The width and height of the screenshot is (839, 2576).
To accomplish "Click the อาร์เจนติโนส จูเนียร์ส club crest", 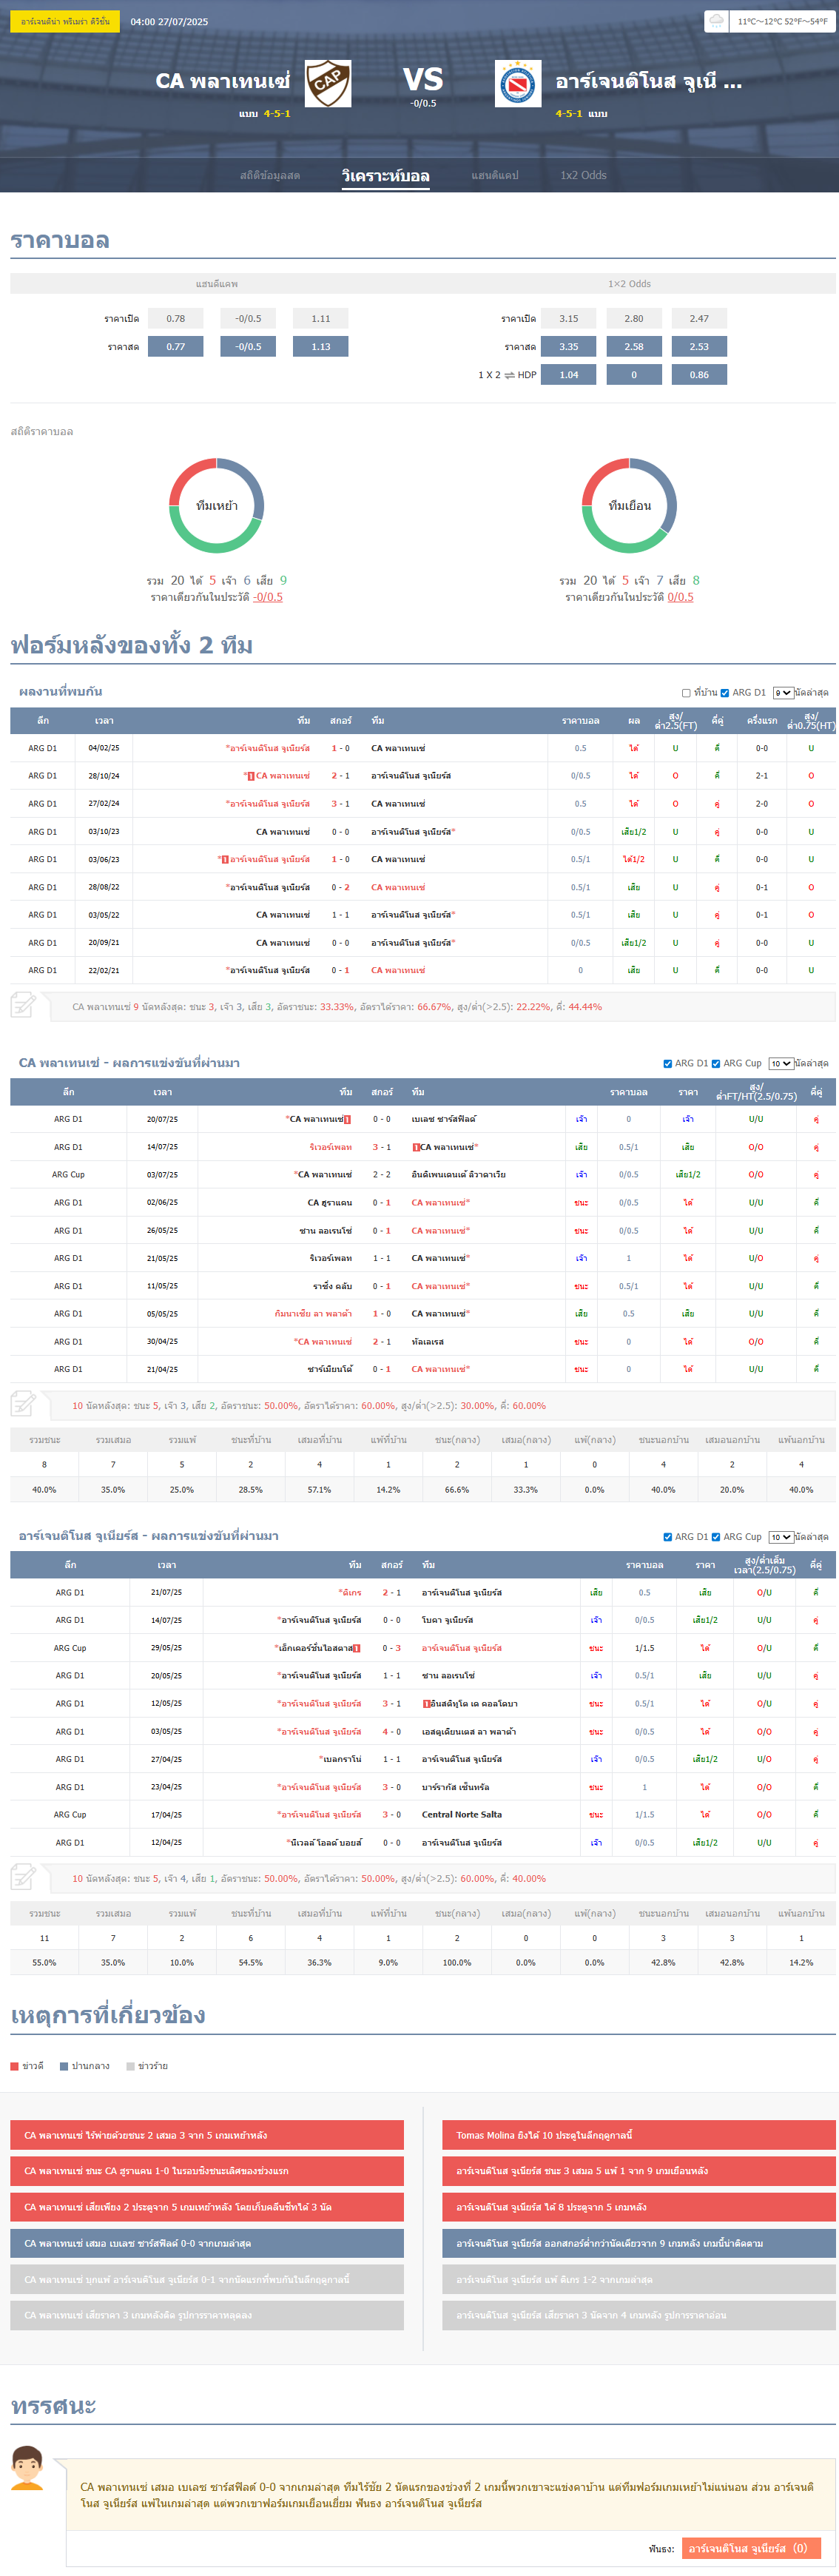I will pyautogui.click(x=518, y=83).
